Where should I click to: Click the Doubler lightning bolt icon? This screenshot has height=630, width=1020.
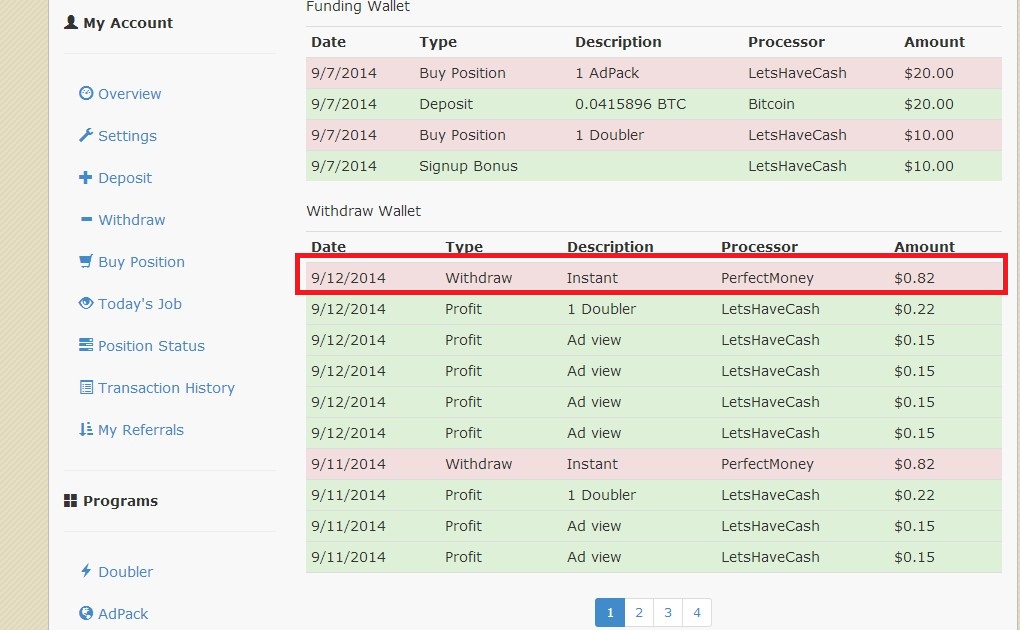pos(86,572)
